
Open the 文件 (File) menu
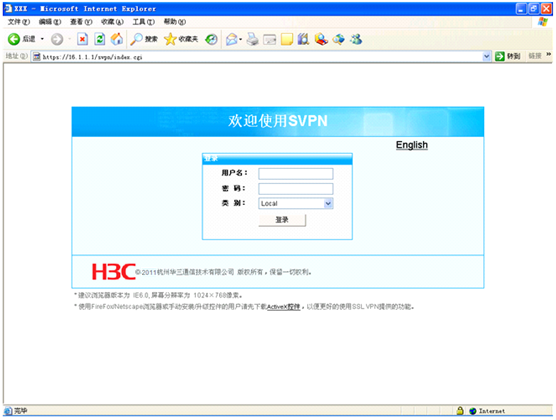[x=19, y=22]
